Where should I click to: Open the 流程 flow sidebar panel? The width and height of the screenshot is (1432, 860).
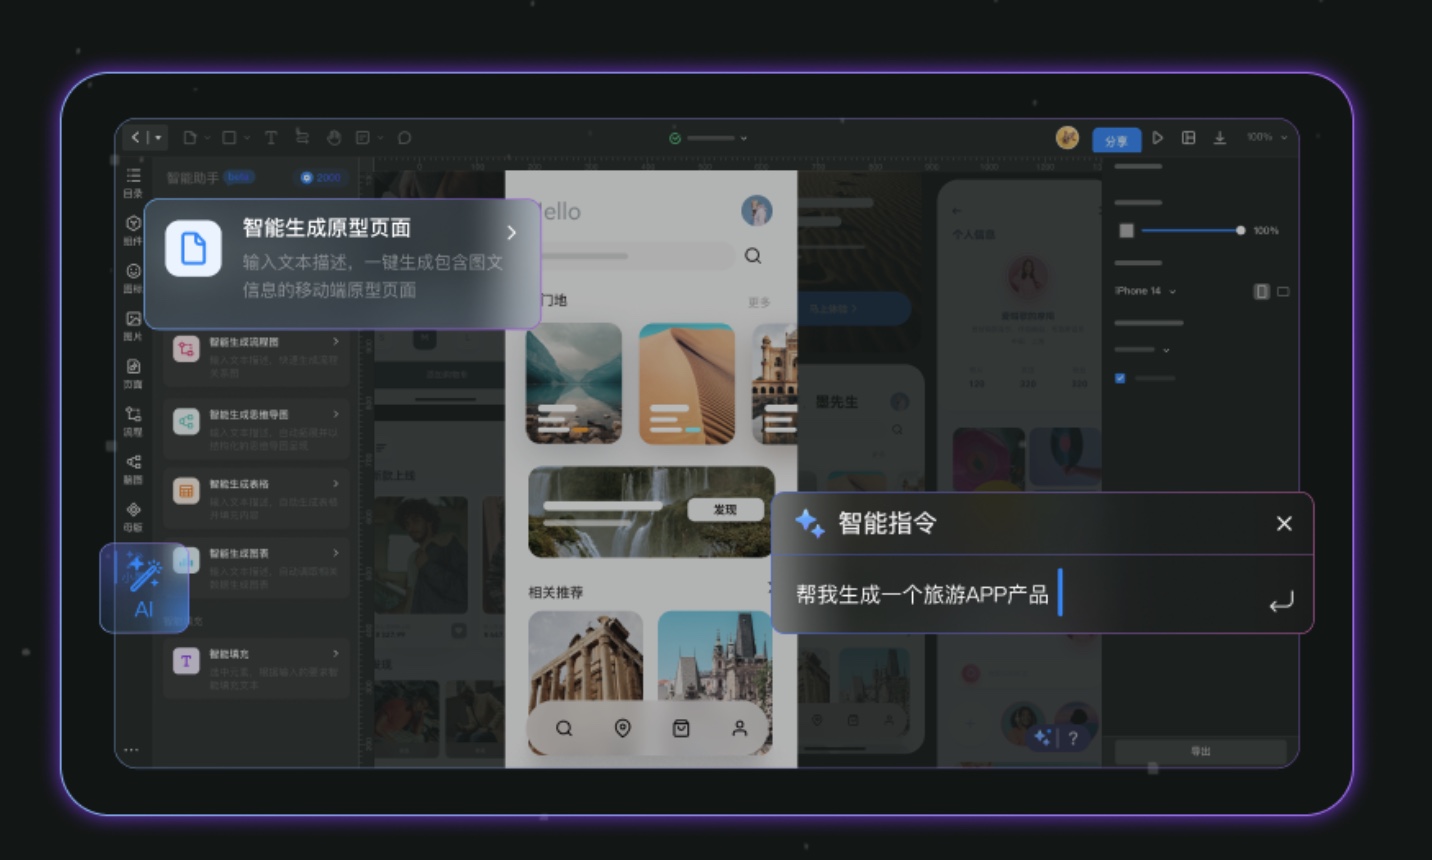[133, 421]
